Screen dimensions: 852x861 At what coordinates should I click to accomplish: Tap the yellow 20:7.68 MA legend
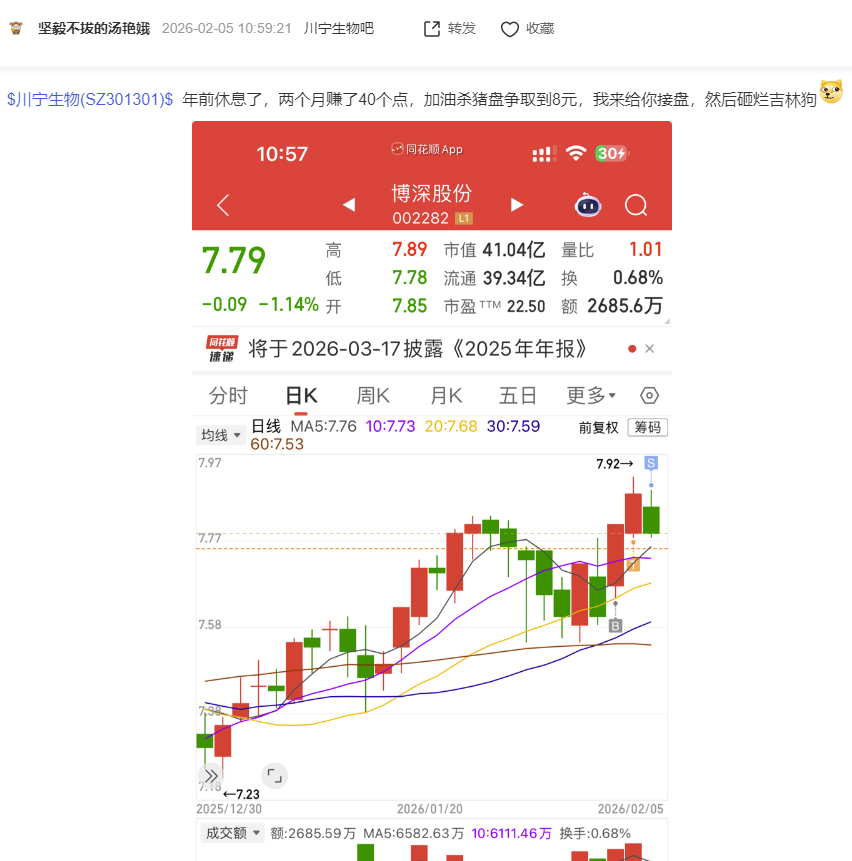click(x=451, y=427)
